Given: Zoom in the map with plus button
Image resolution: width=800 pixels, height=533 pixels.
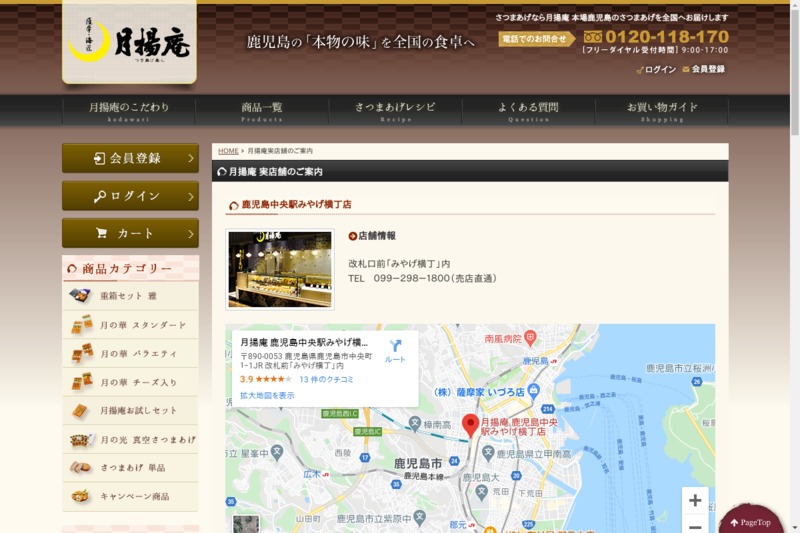Looking at the screenshot, I should tap(695, 500).
